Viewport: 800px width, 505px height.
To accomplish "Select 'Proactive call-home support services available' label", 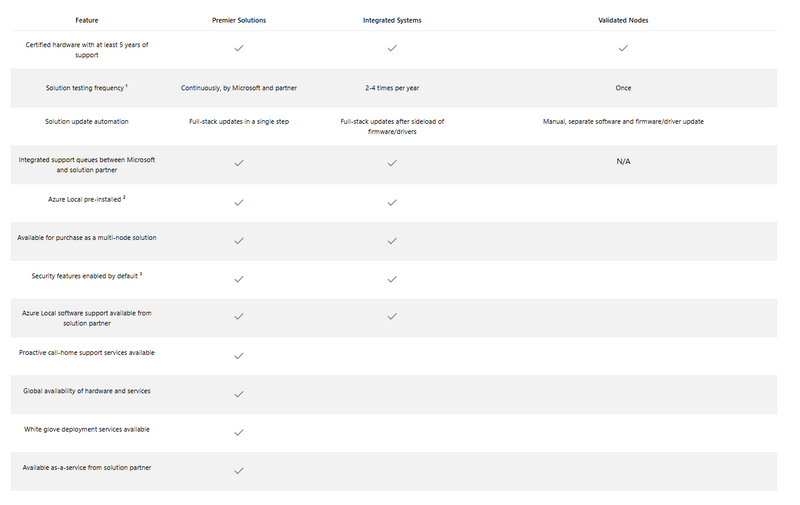I will (87, 352).
